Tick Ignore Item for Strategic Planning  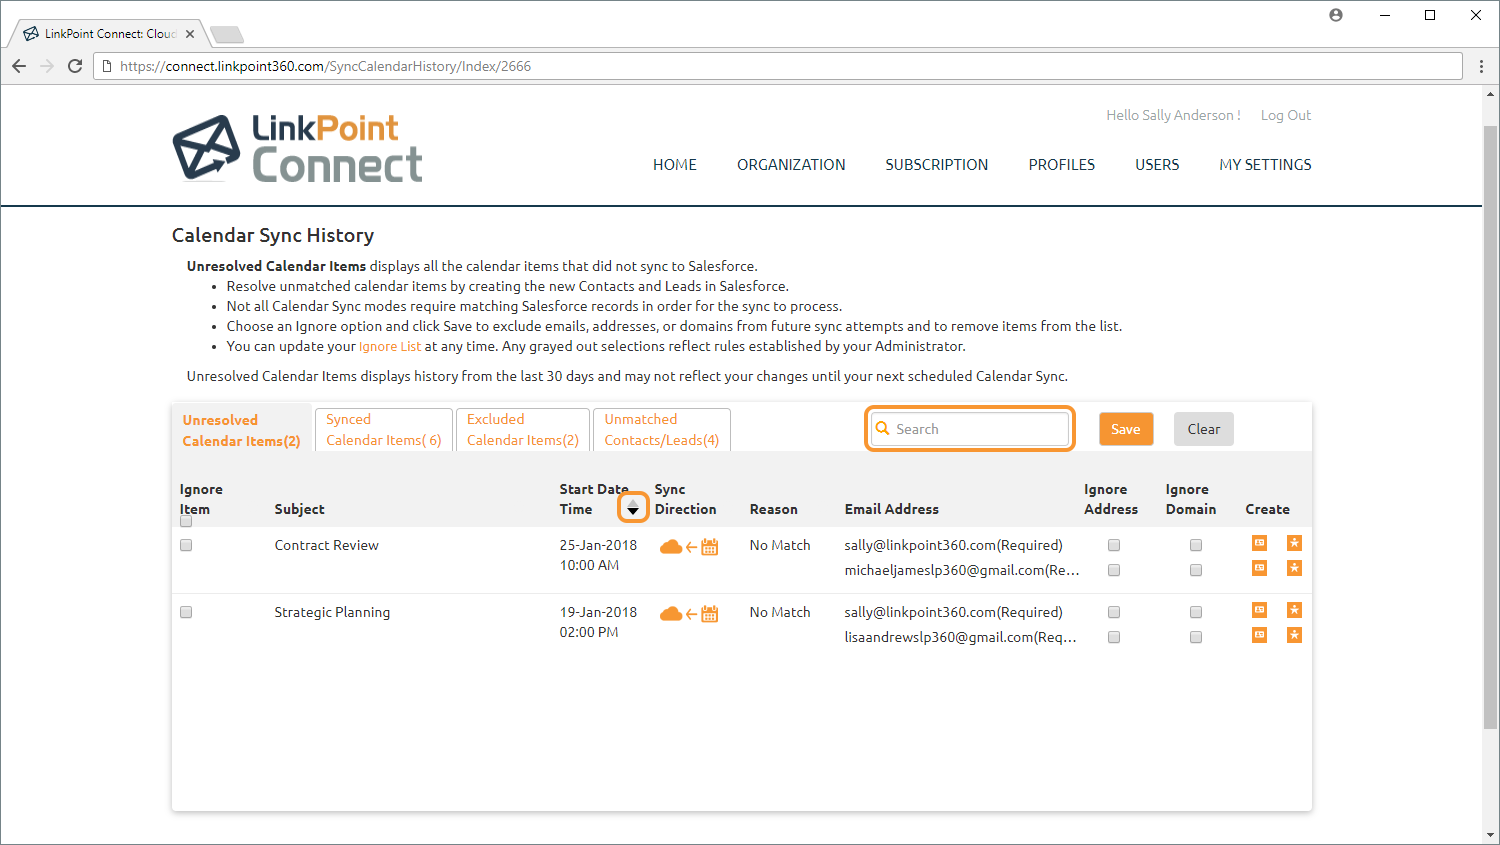point(186,612)
